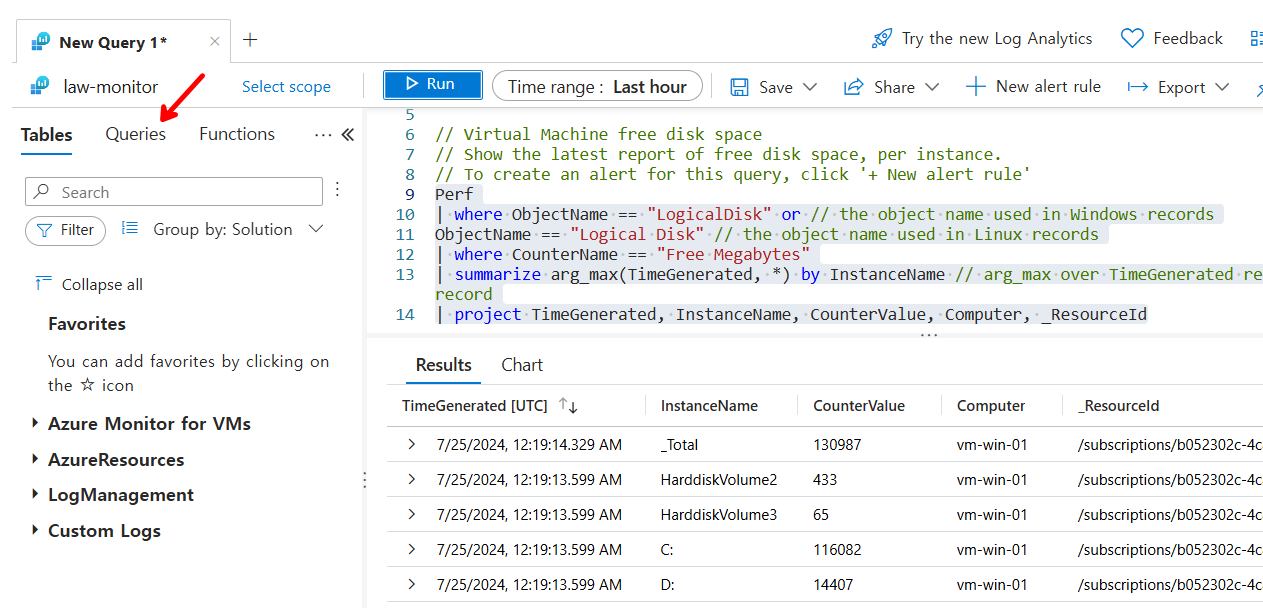Open the Share dropdown chevron
1263x608 pixels.
tap(932, 87)
